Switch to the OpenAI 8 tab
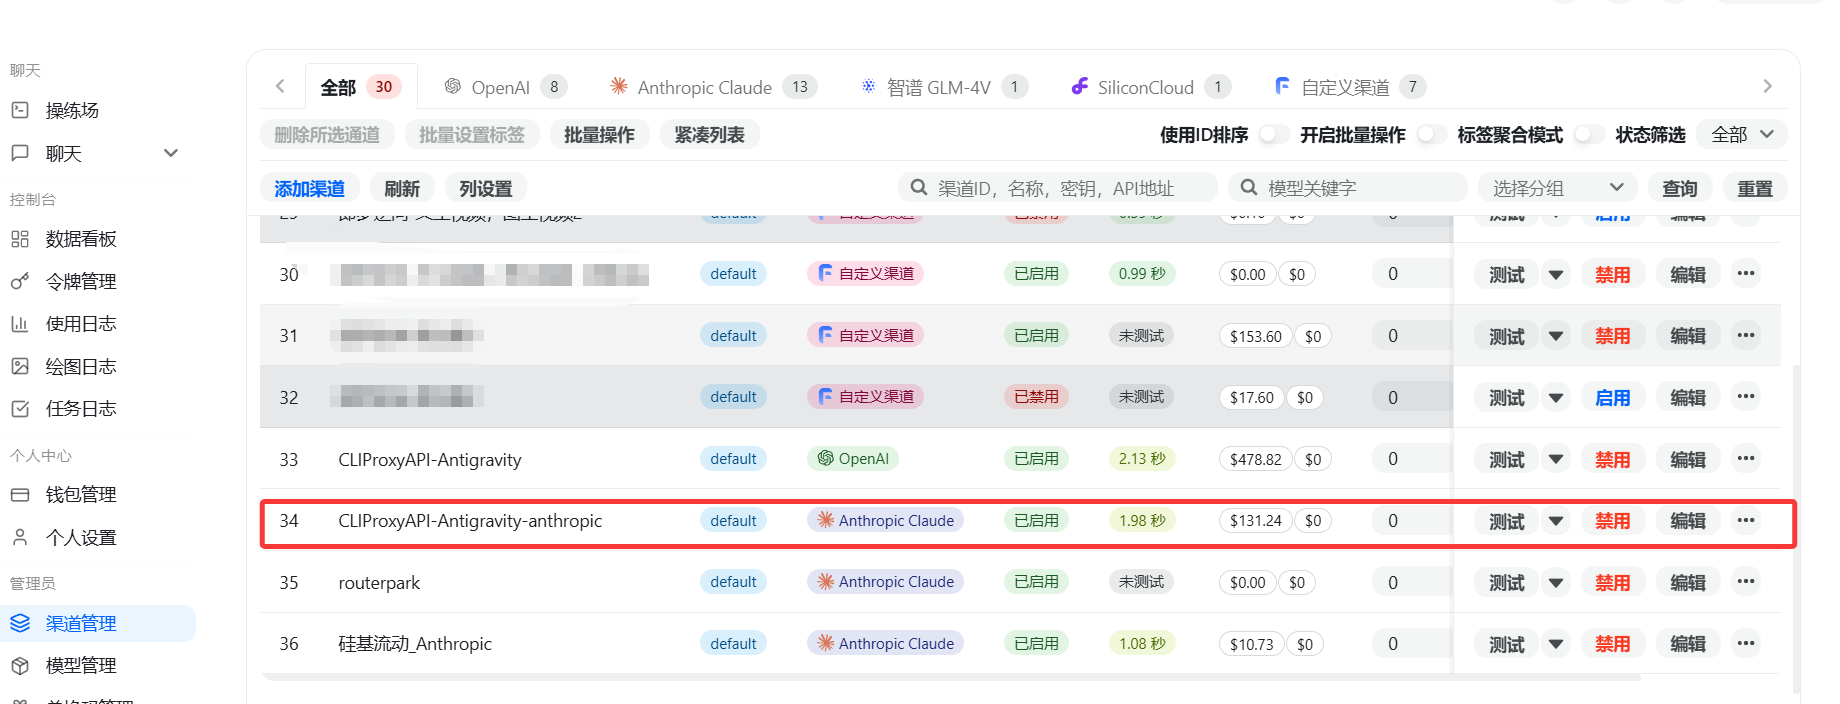 click(x=505, y=87)
